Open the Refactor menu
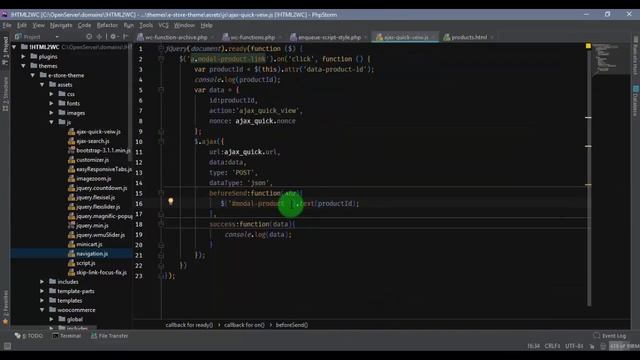 (x=107, y=25)
